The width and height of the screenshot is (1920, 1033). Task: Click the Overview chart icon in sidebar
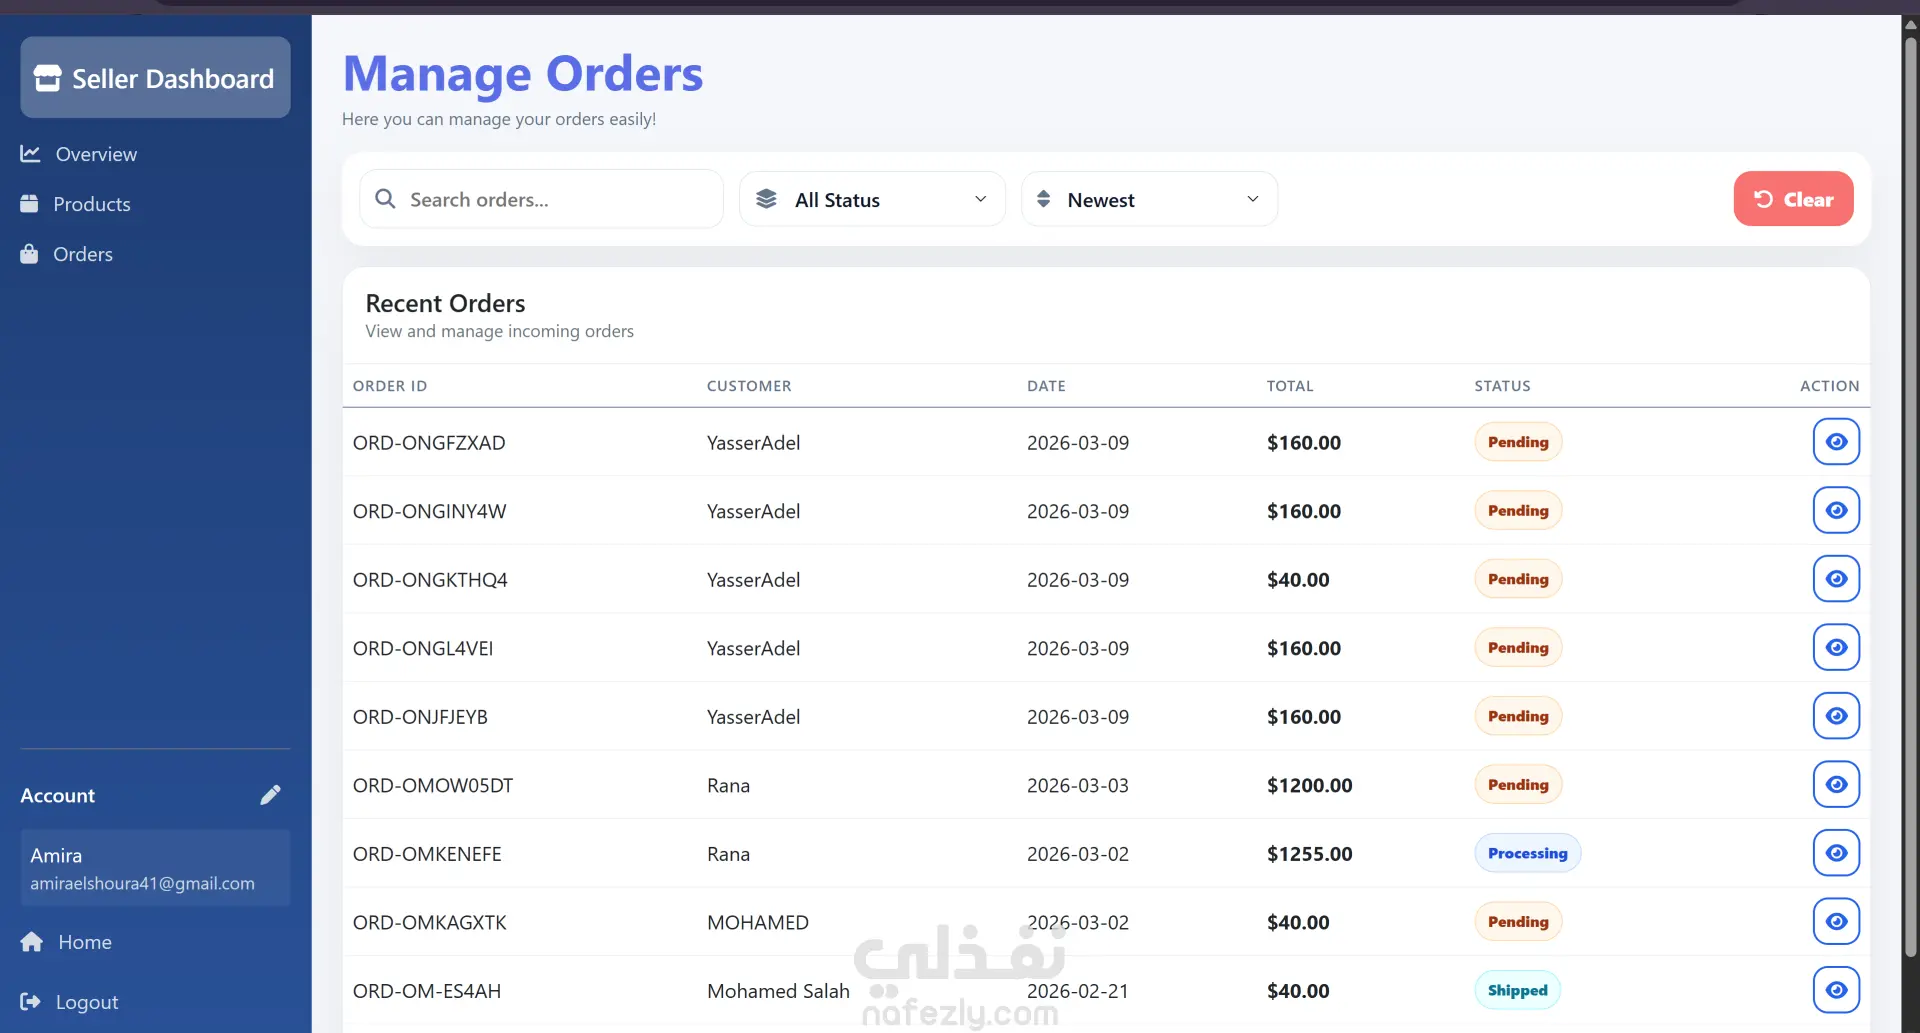(x=30, y=154)
